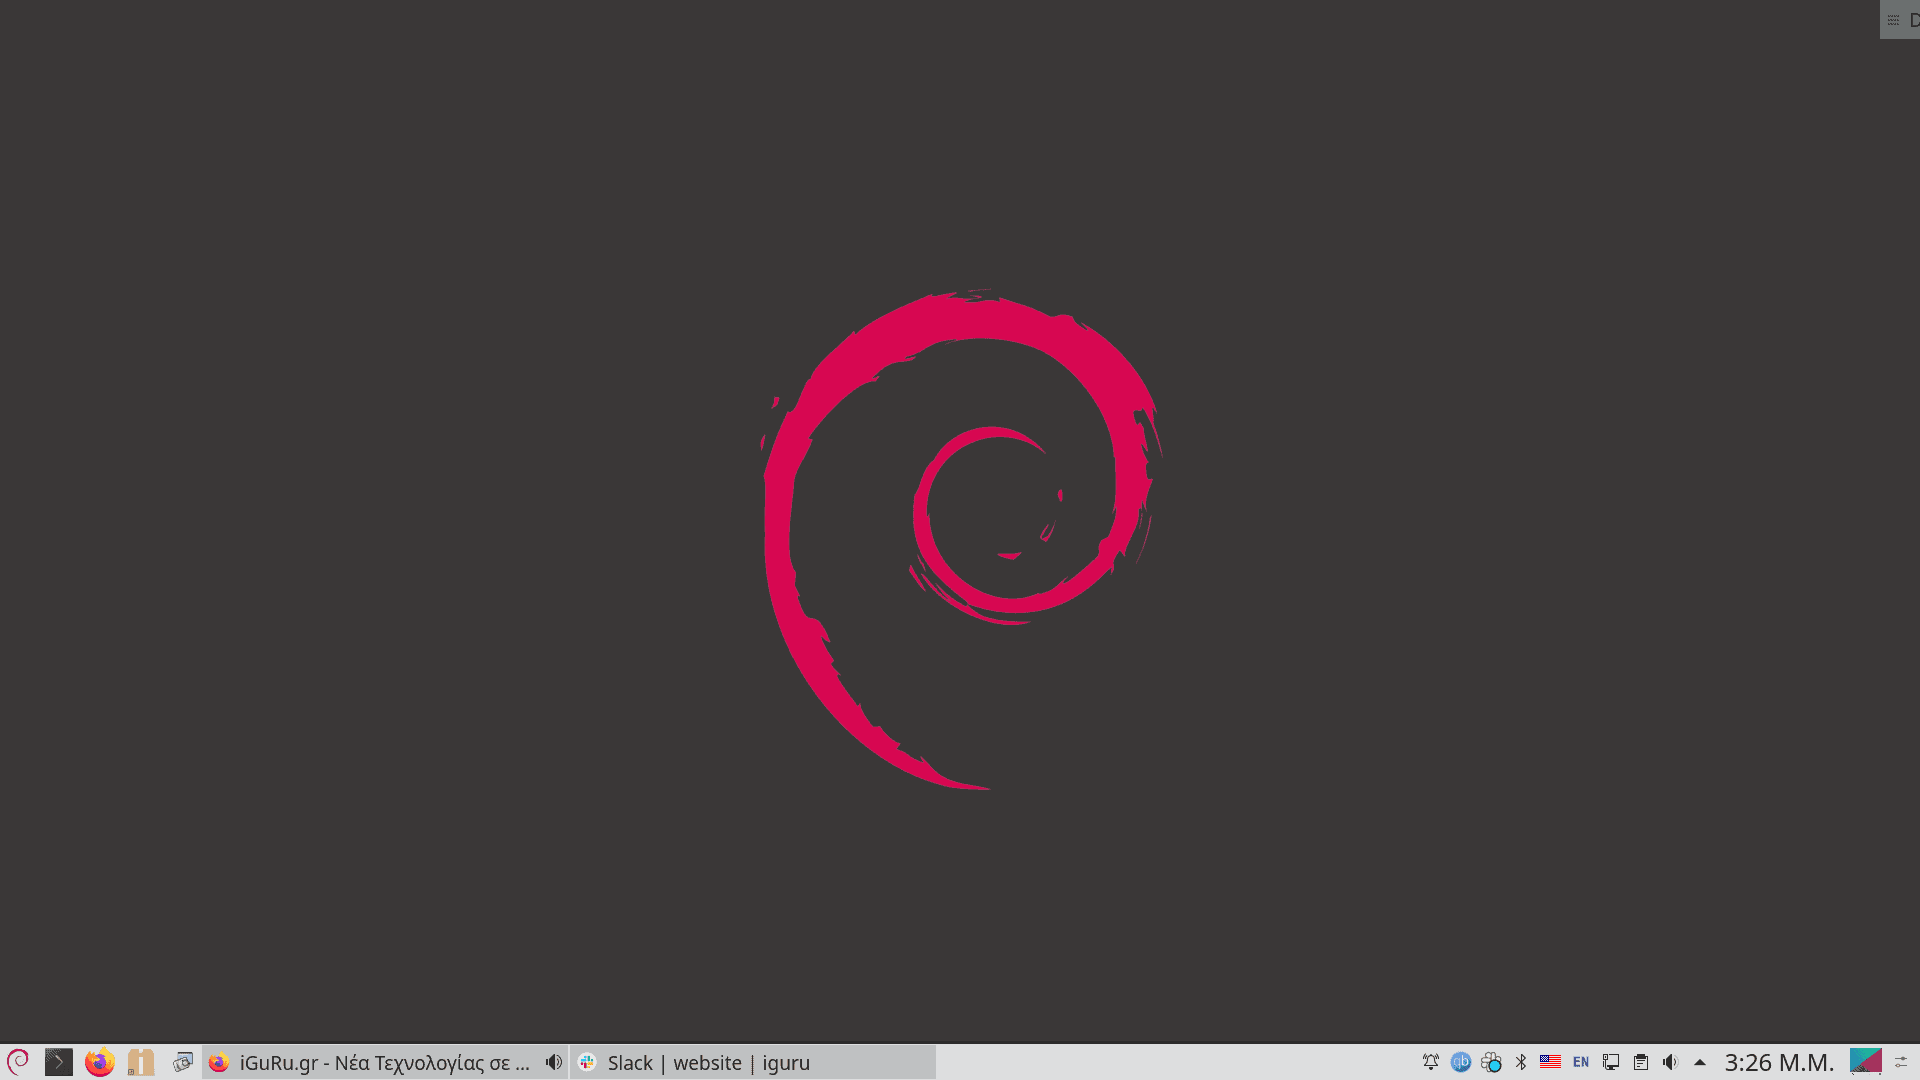Open the notifications bell in tray
This screenshot has width=1920, height=1080.
[1431, 1062]
